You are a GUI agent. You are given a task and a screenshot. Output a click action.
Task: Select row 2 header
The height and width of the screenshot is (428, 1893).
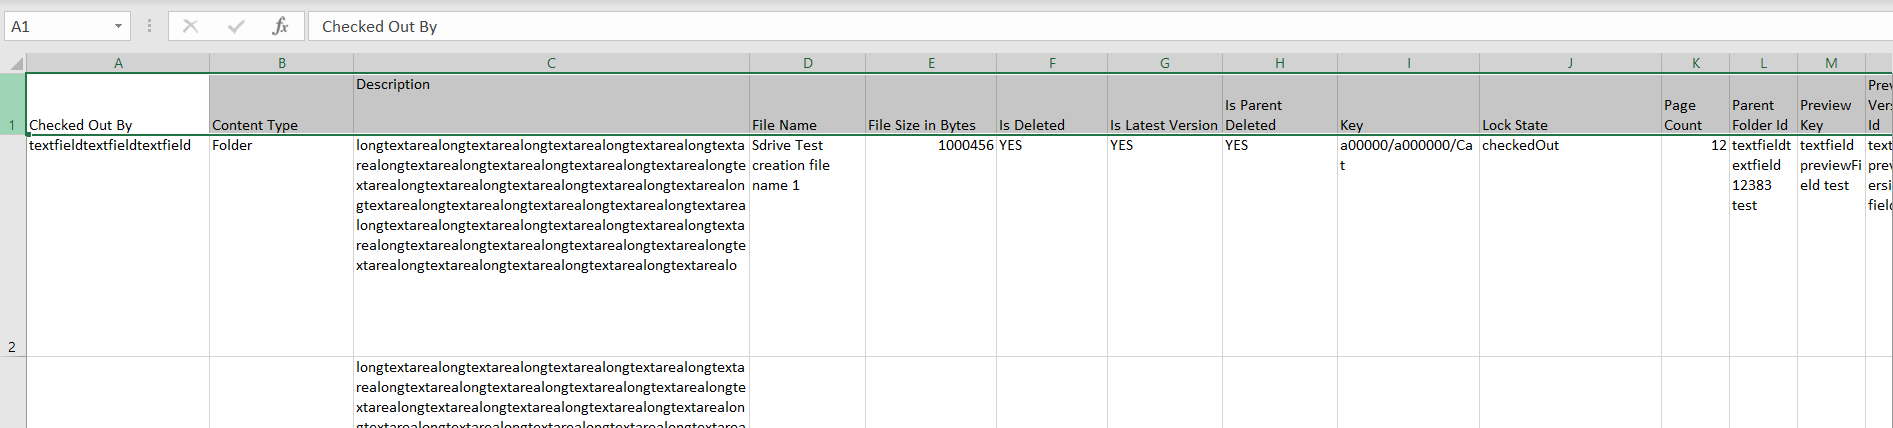(x=12, y=246)
